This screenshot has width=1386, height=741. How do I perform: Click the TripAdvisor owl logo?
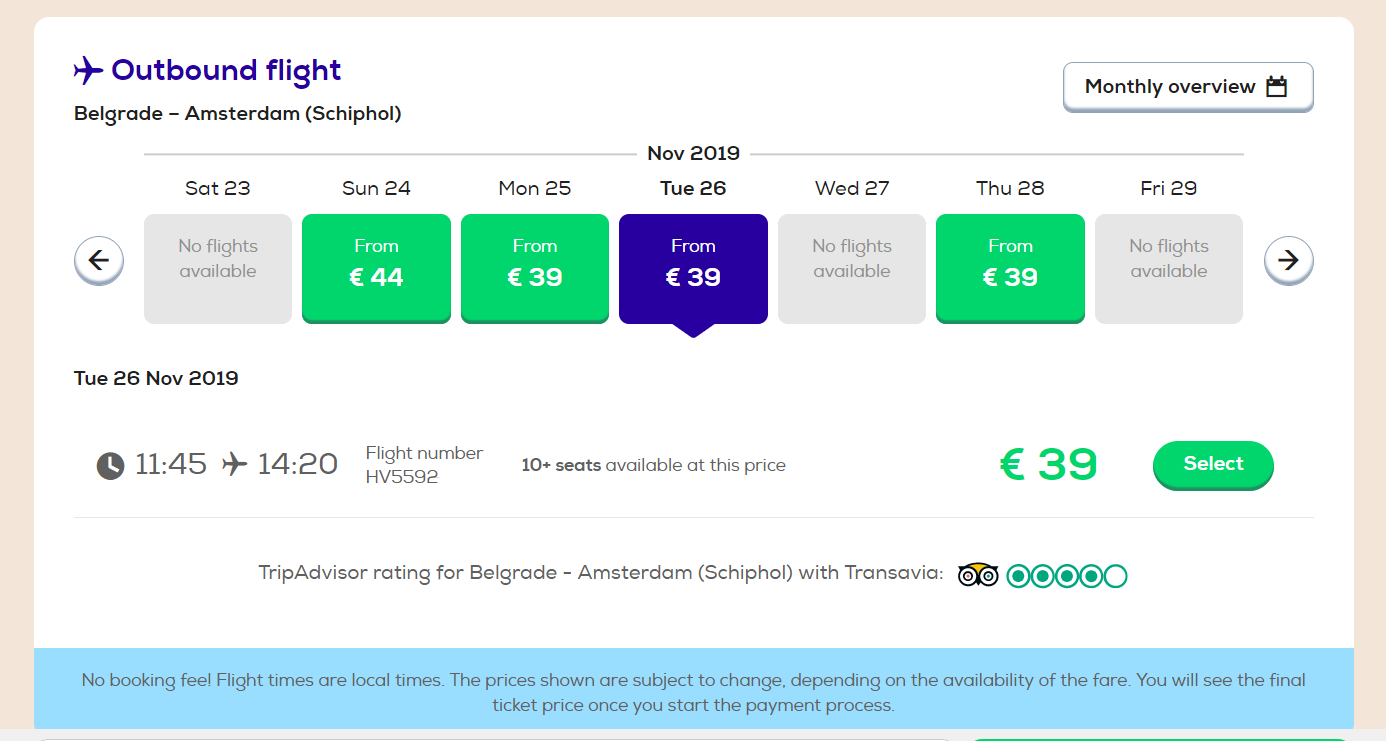978,575
